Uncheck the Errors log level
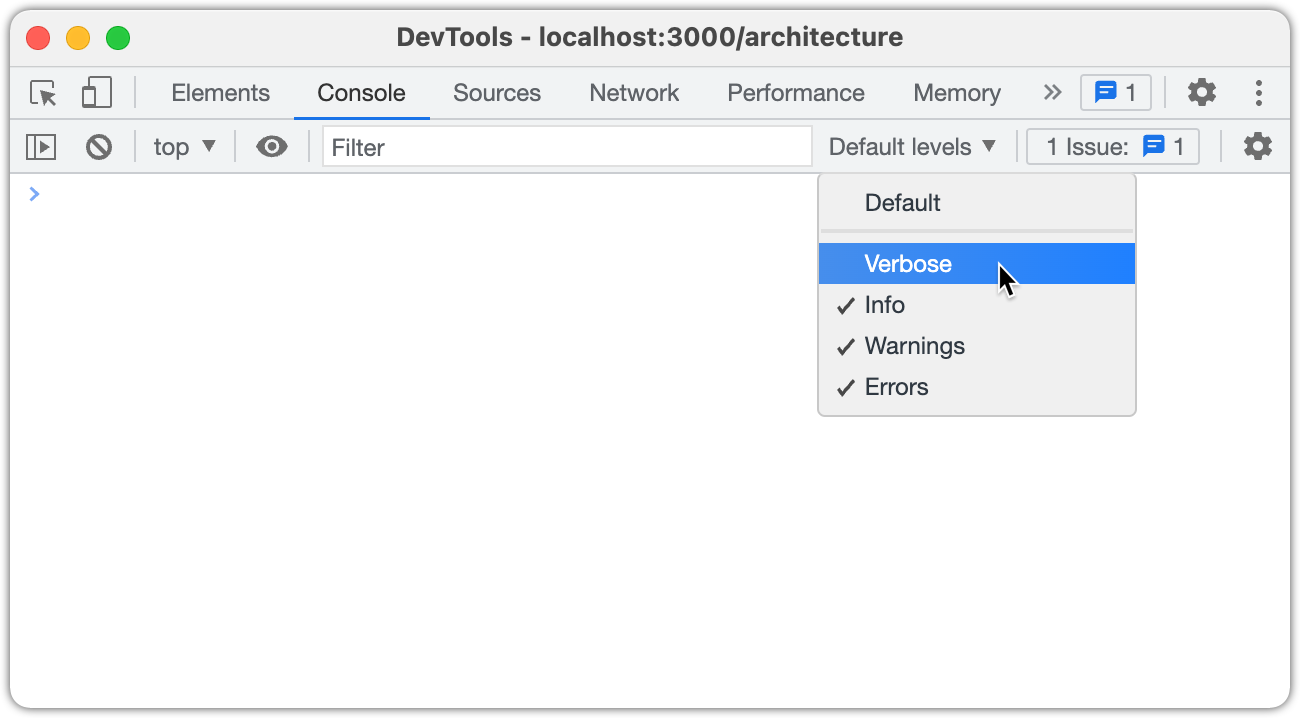The width and height of the screenshot is (1300, 718). click(896, 387)
